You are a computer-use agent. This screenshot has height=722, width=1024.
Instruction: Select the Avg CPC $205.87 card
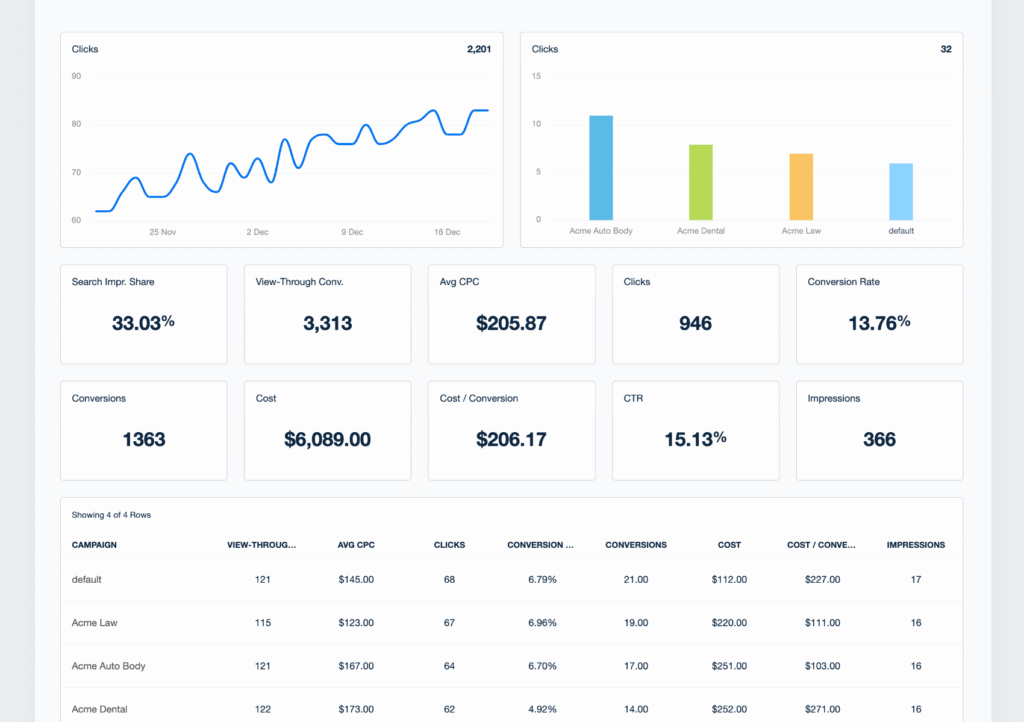[511, 314]
